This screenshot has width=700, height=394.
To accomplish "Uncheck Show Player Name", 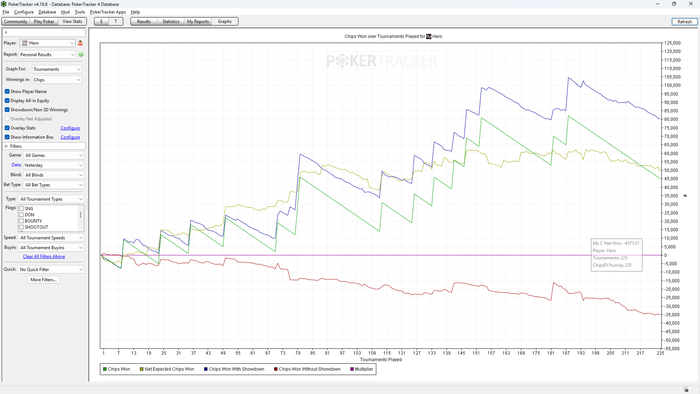I will [7, 91].
